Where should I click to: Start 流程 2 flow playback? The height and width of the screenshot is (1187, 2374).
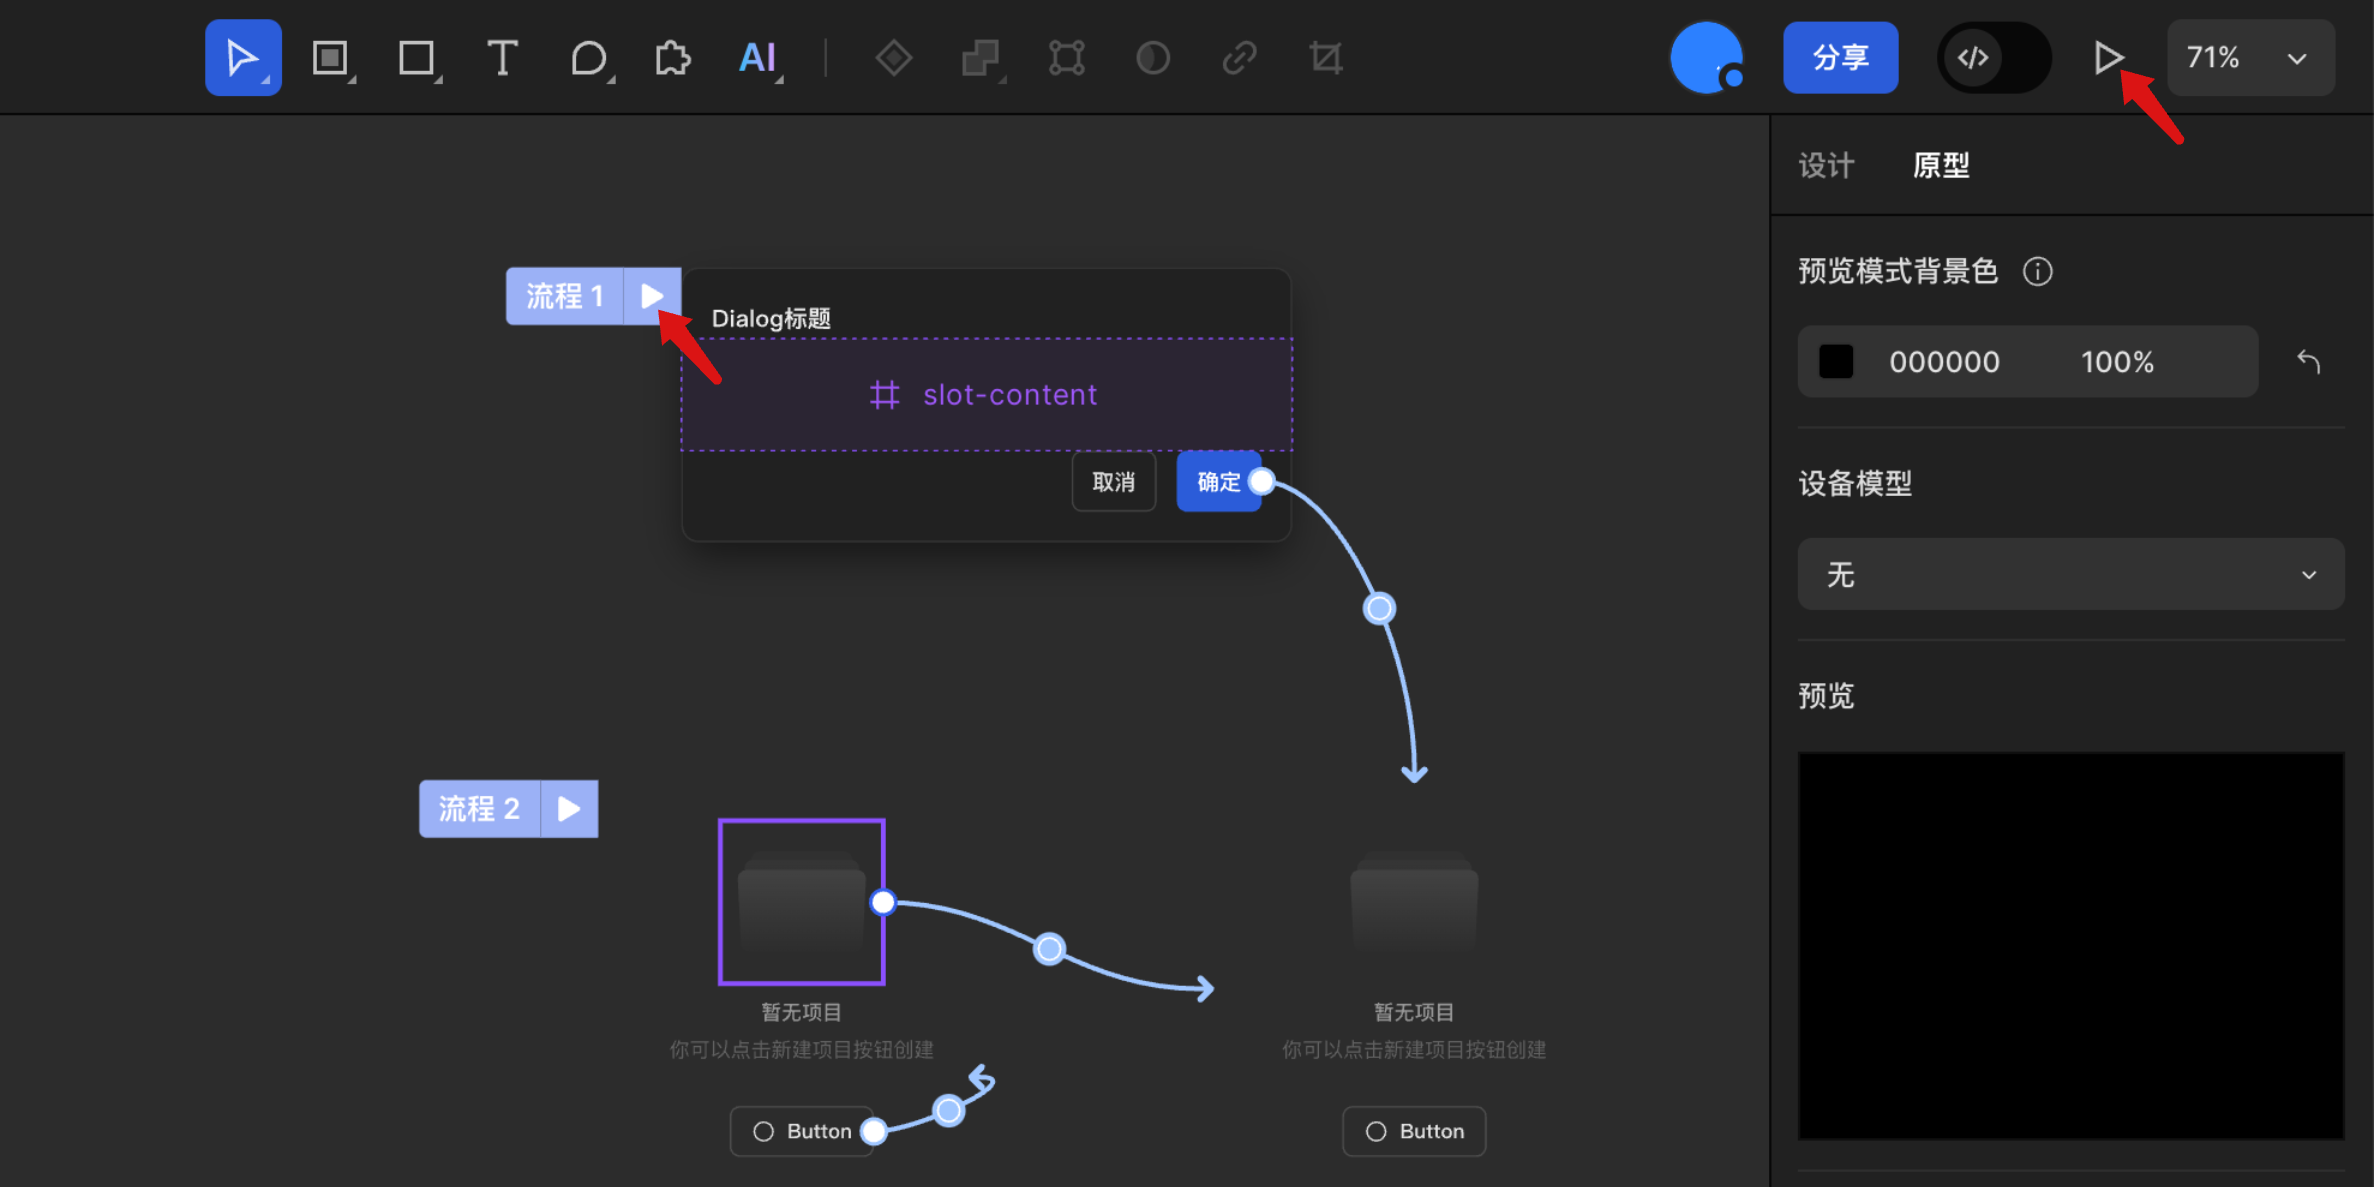pyautogui.click(x=569, y=808)
